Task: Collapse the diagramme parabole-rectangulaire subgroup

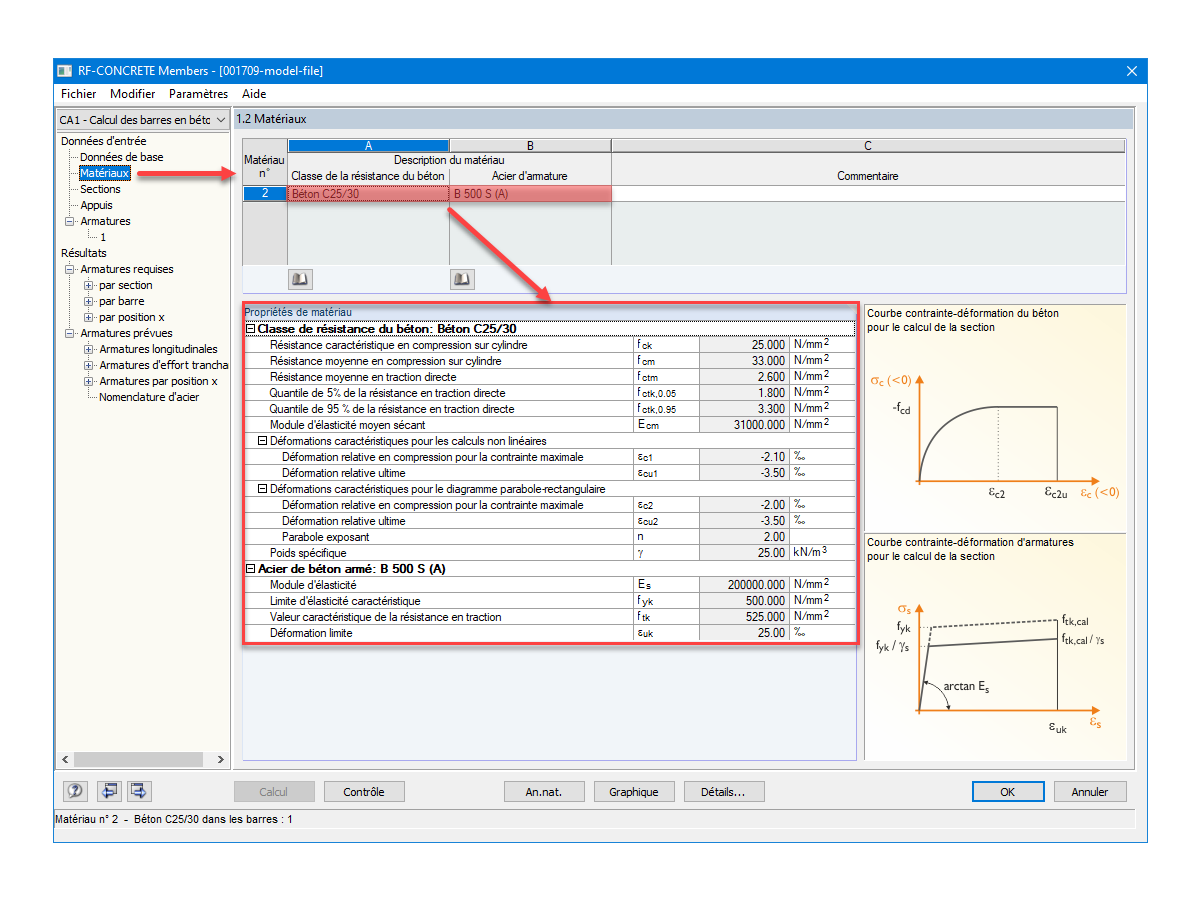Action: 263,488
